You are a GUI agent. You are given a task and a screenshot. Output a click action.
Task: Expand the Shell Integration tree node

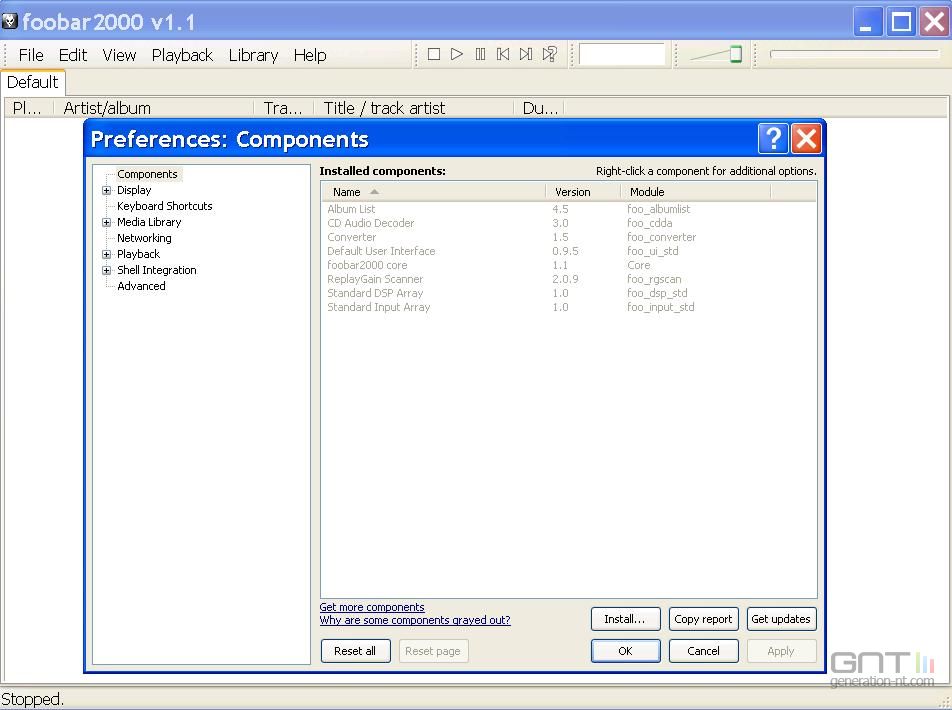pos(106,270)
